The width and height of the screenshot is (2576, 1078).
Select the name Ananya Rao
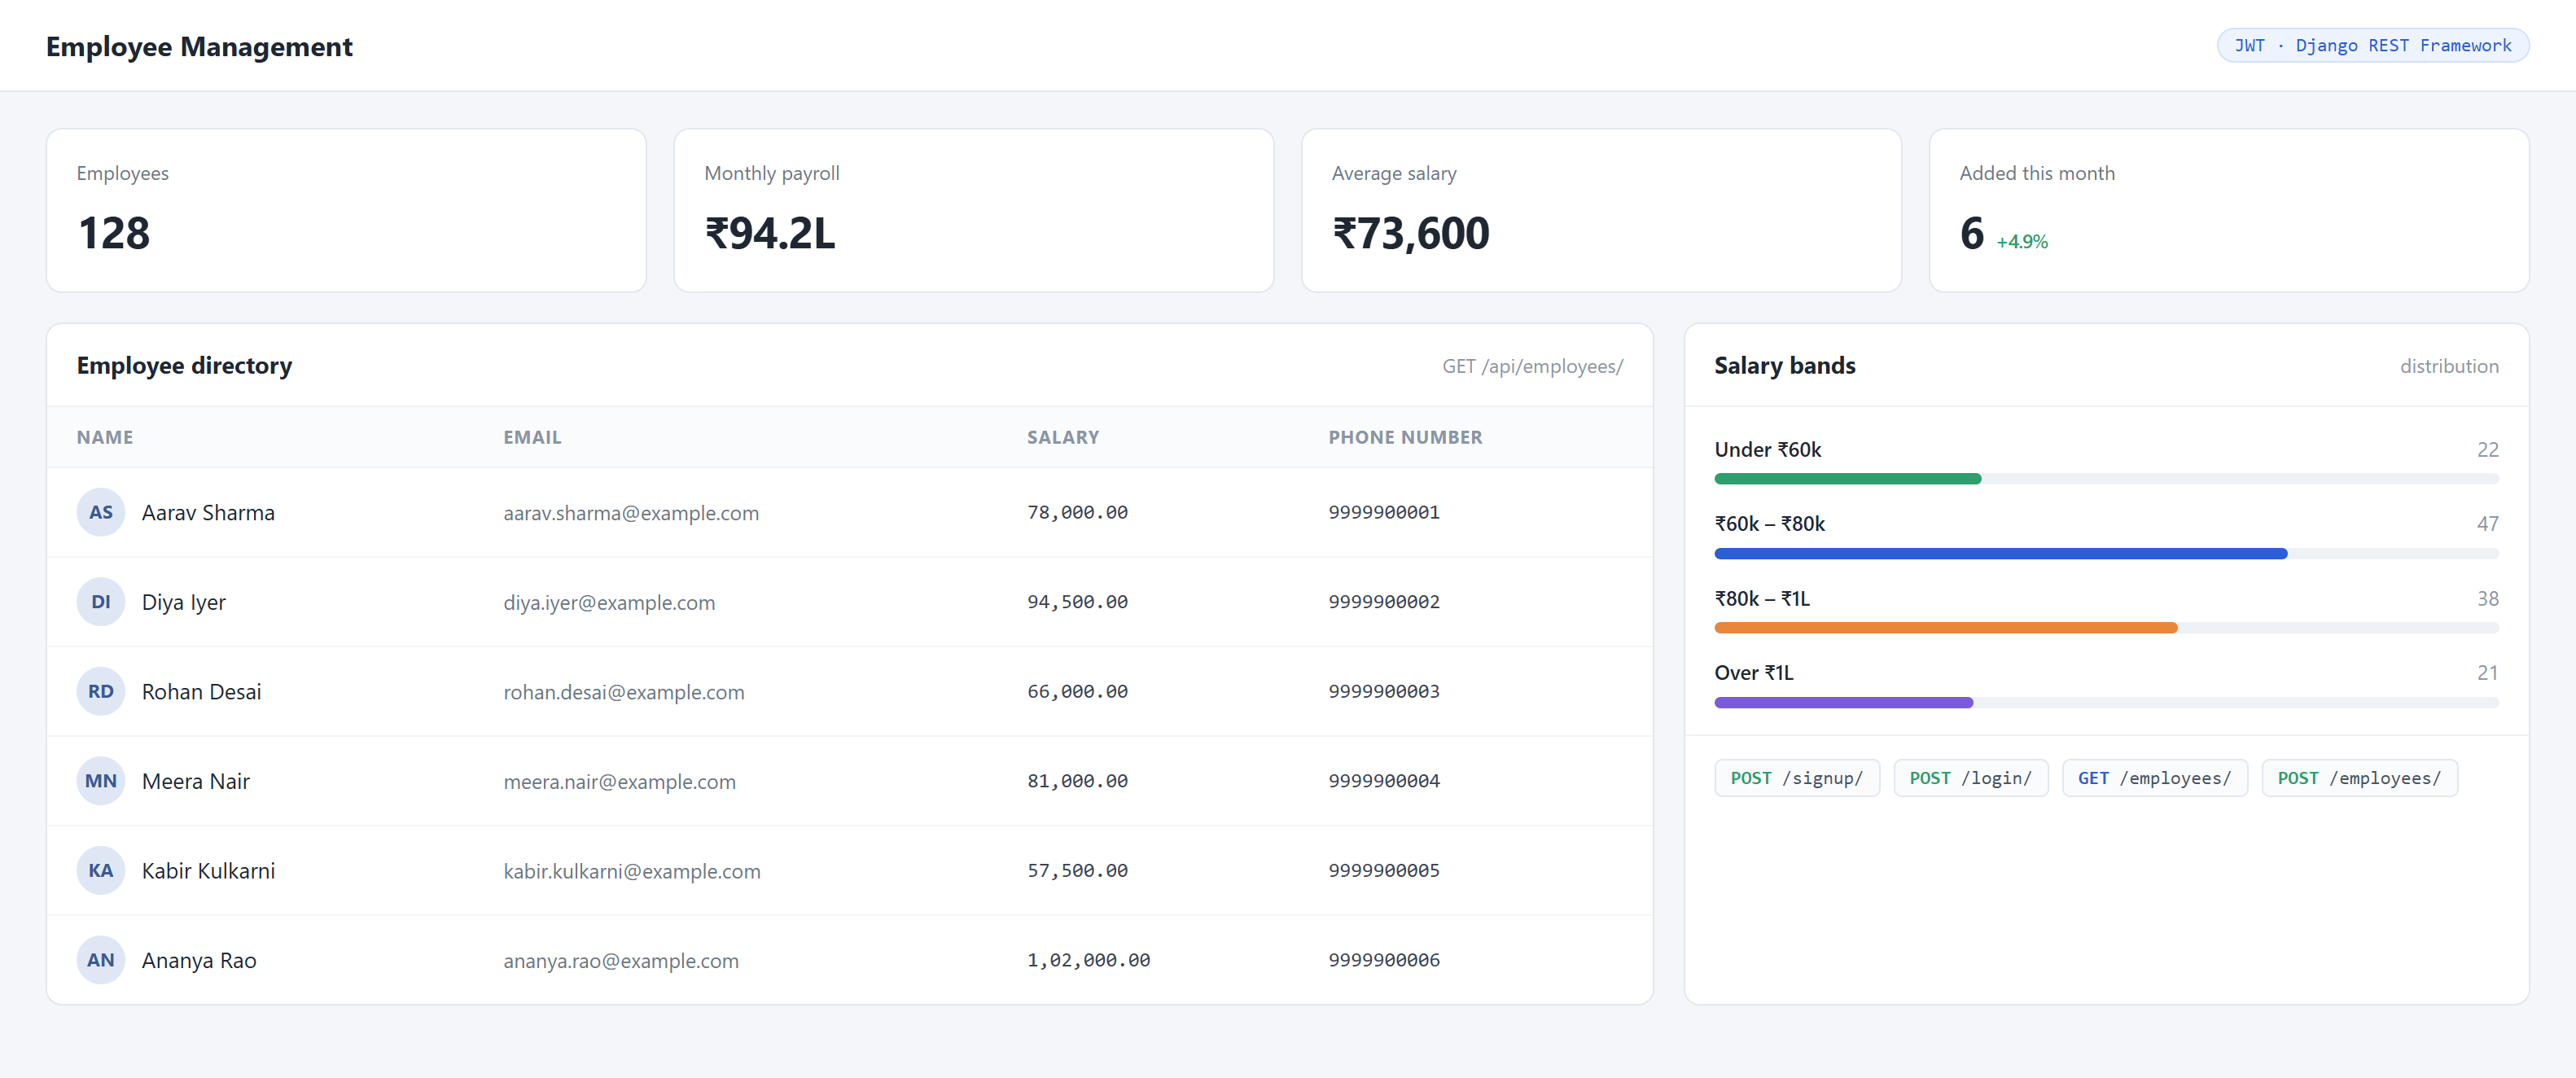(x=199, y=960)
